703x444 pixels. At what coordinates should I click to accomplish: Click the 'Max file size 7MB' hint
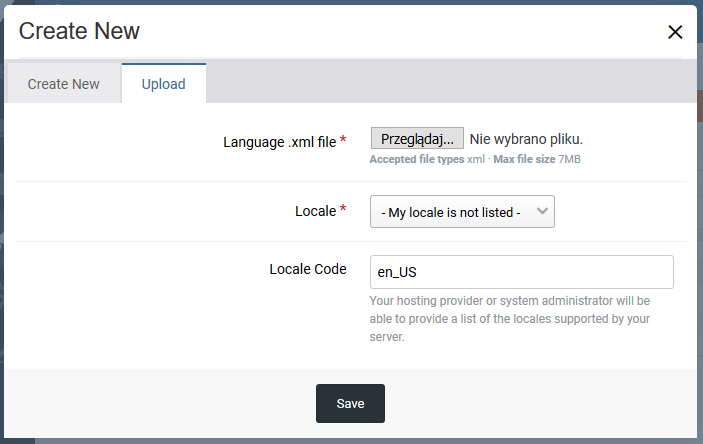click(x=537, y=159)
